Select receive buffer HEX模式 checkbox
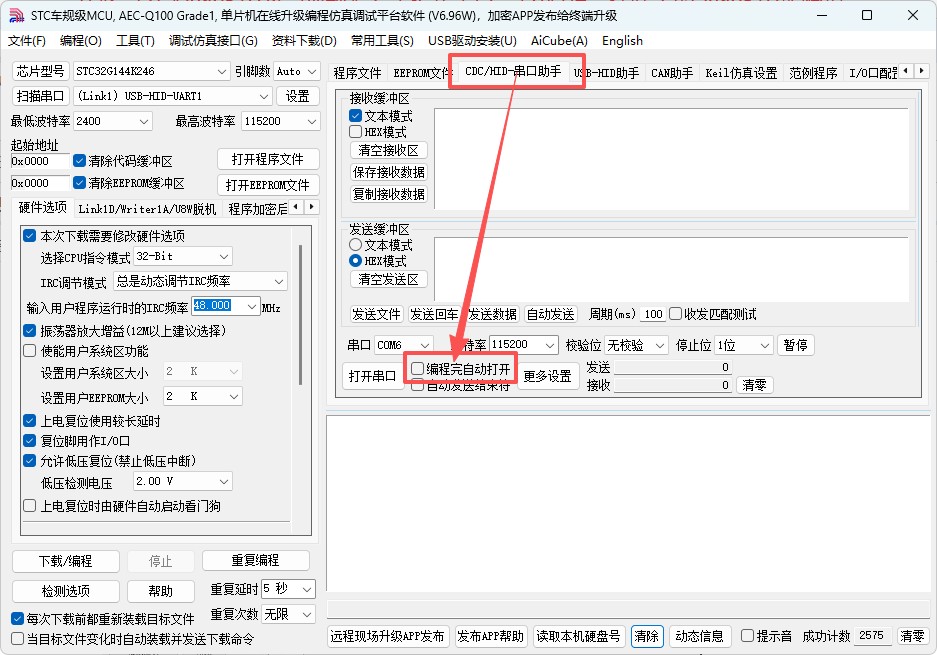Screen dimensions: 937x655 [356, 131]
